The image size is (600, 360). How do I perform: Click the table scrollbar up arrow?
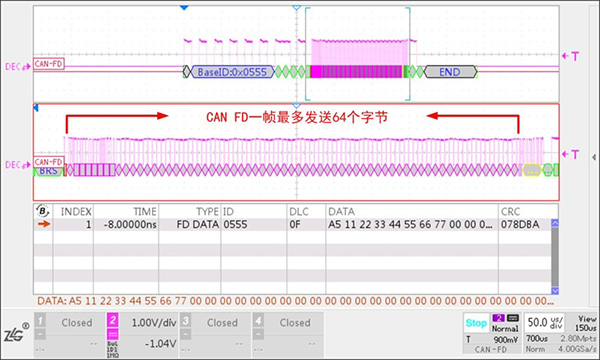554,223
